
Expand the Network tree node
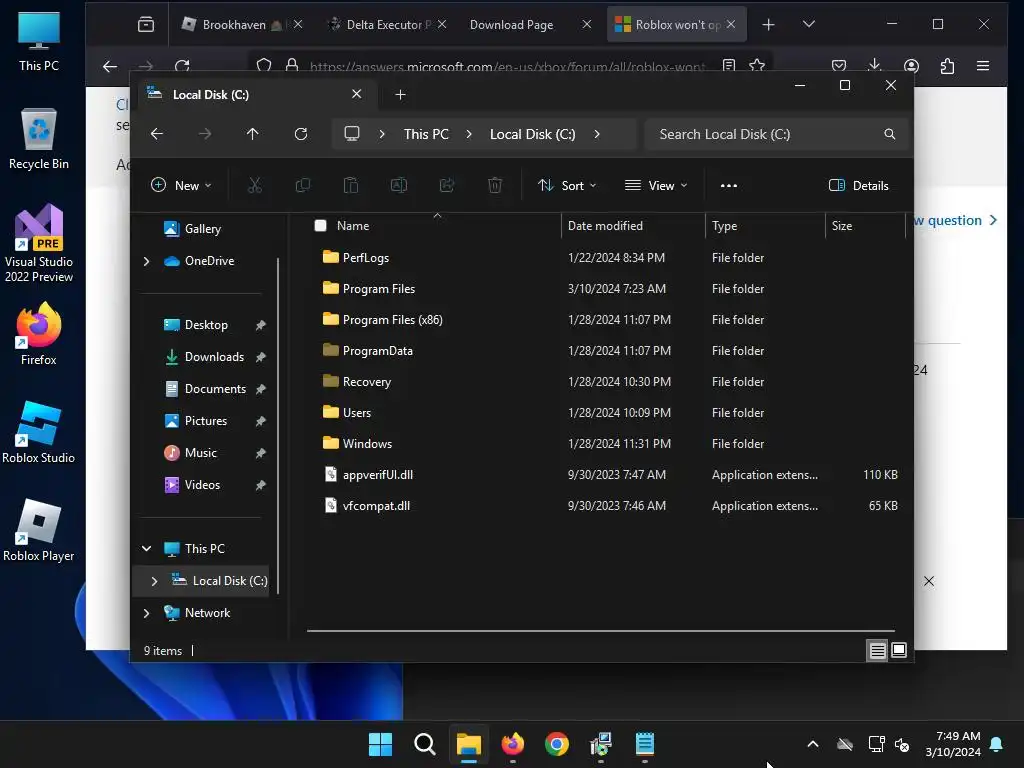pos(146,613)
